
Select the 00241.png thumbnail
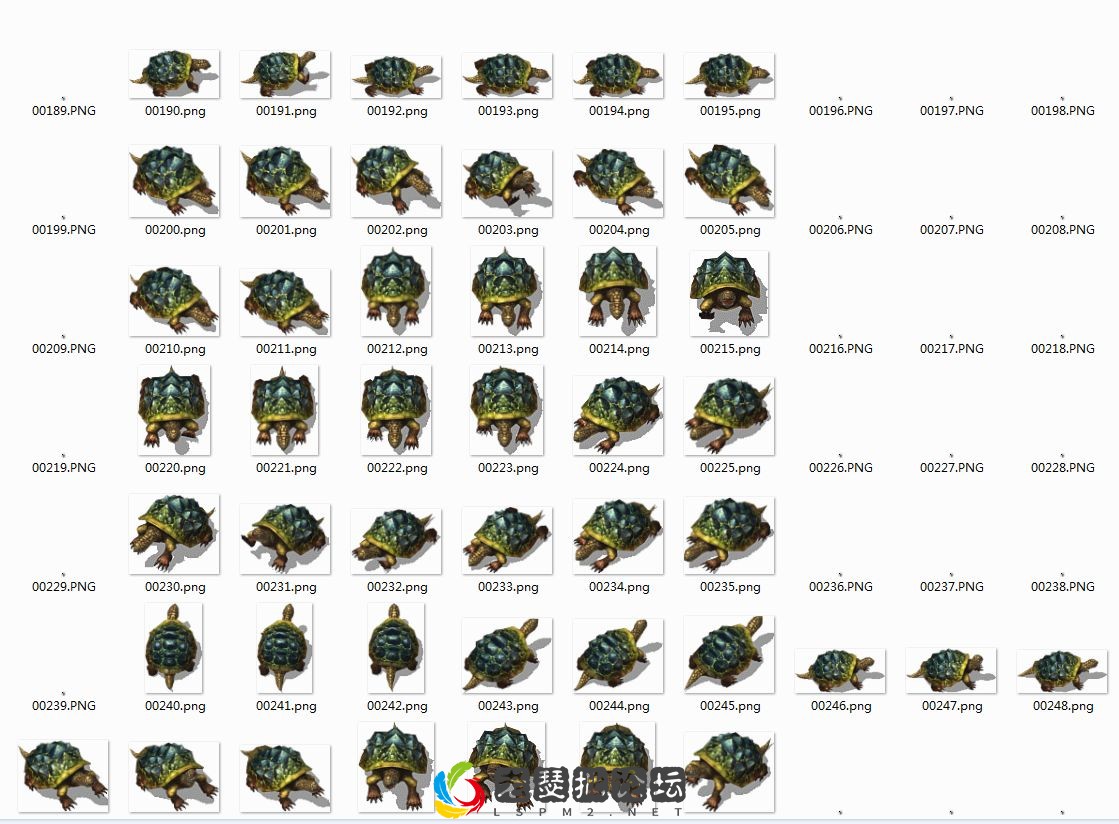pyautogui.click(x=285, y=648)
